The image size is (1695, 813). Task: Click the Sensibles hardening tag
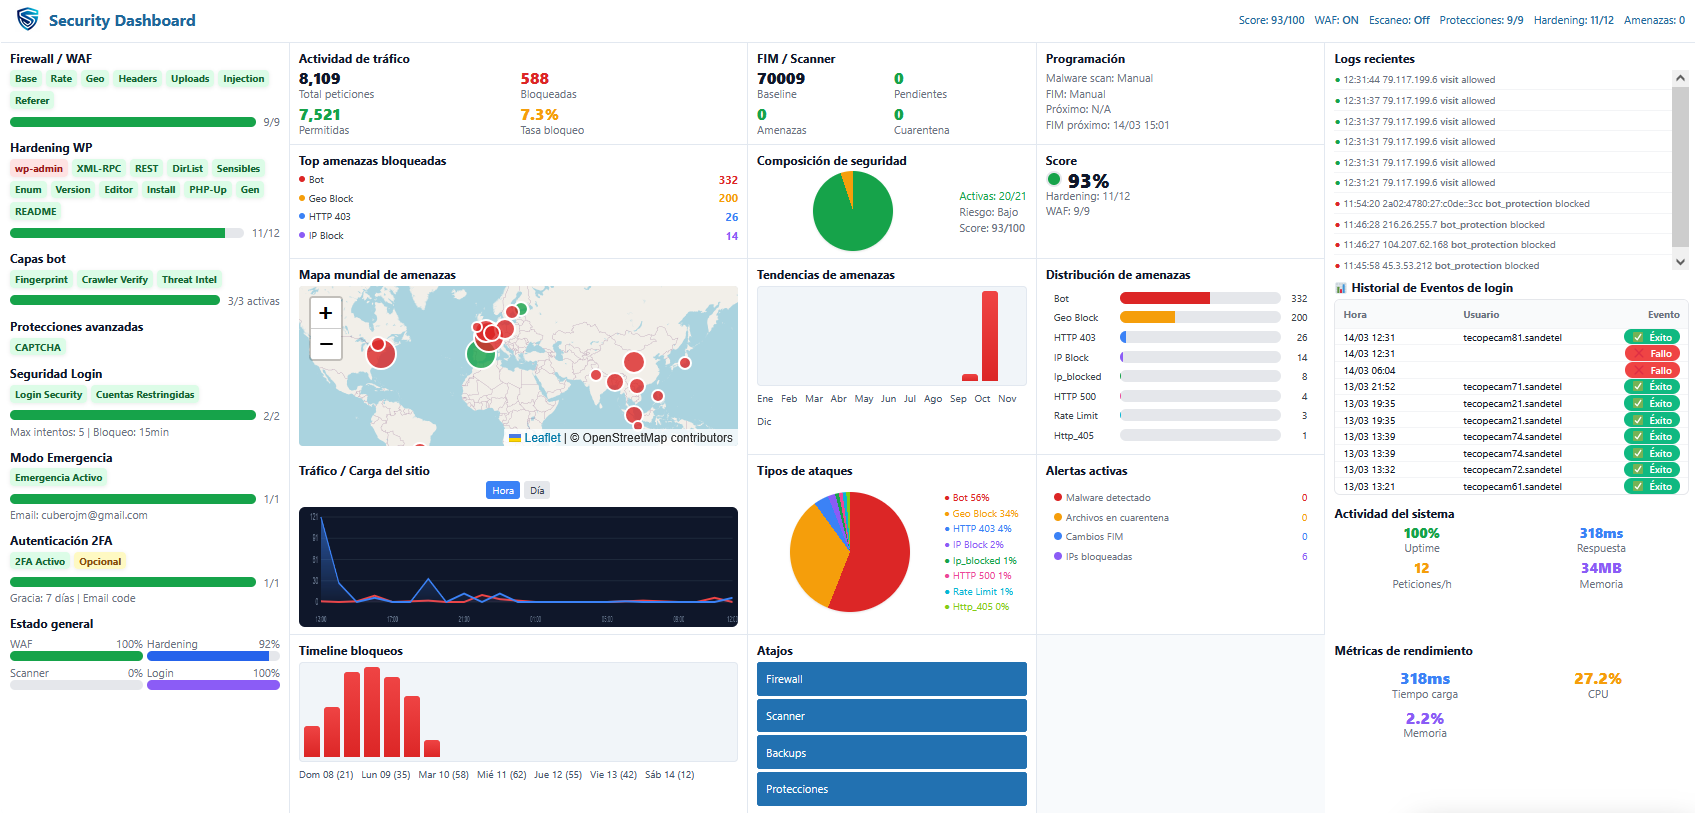click(238, 169)
